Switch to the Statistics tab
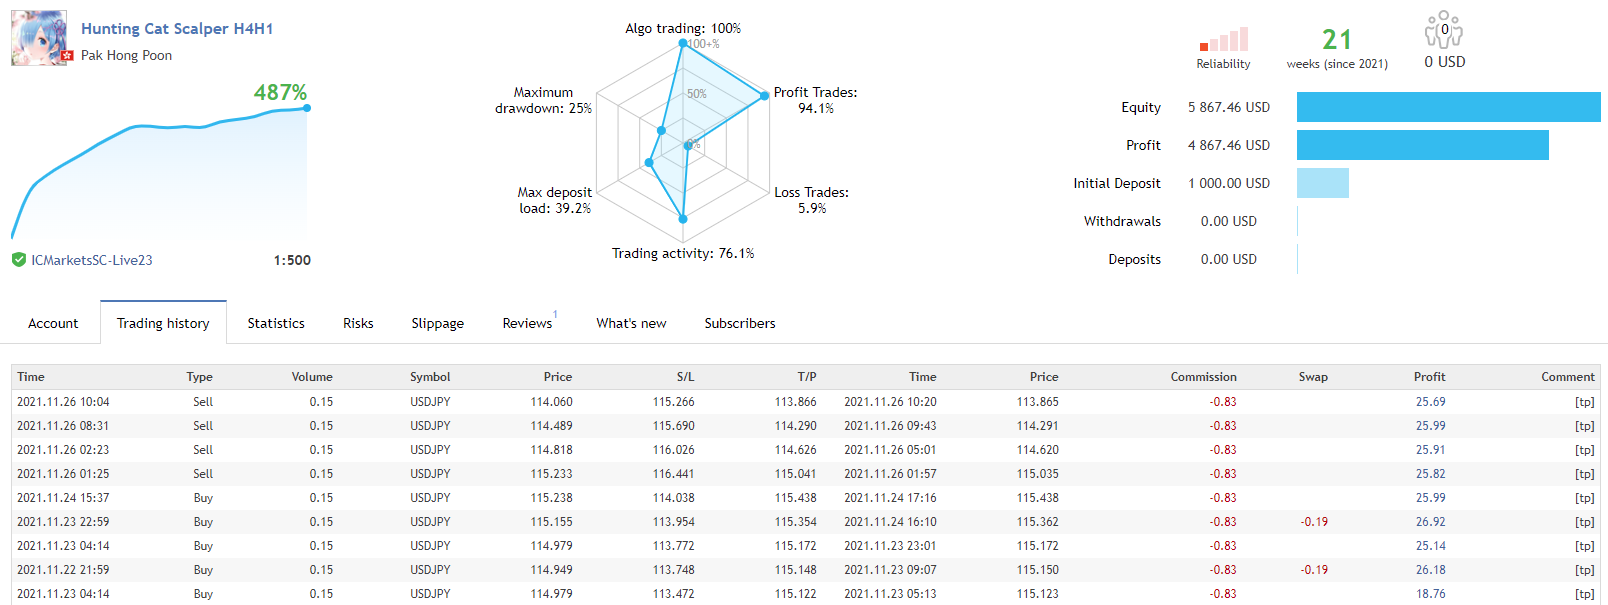 [276, 323]
